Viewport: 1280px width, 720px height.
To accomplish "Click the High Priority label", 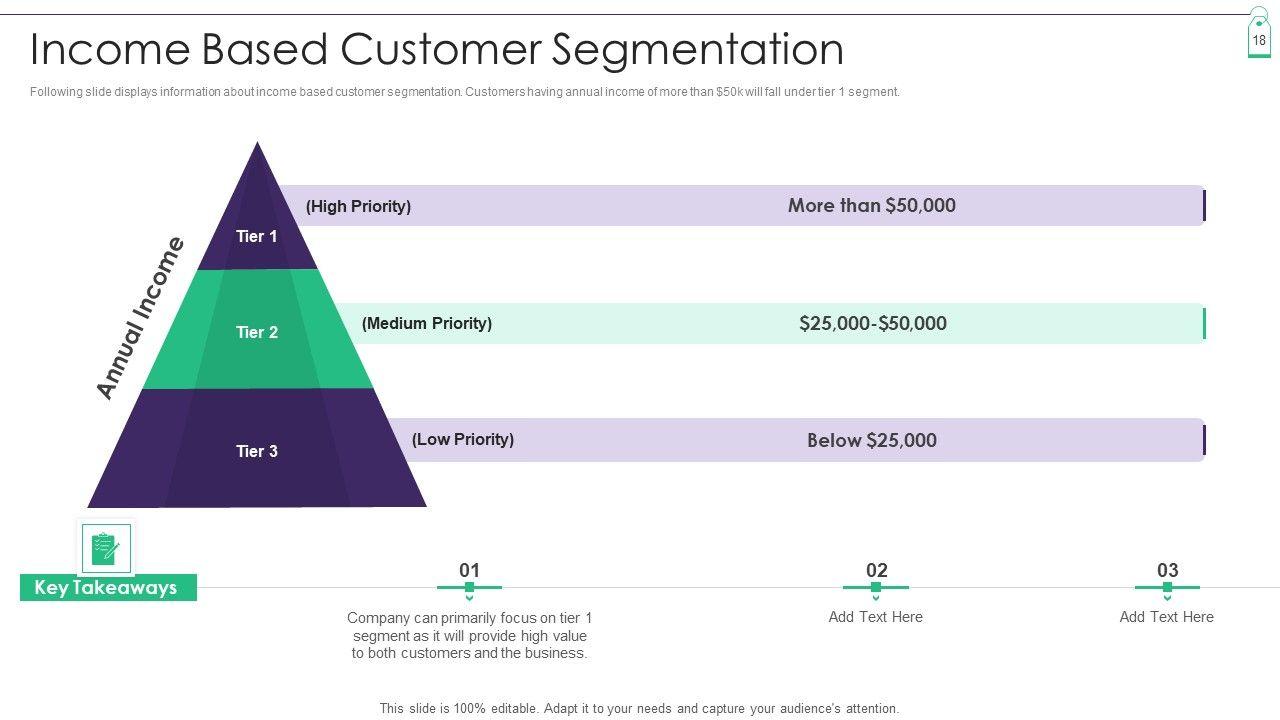I will point(358,207).
